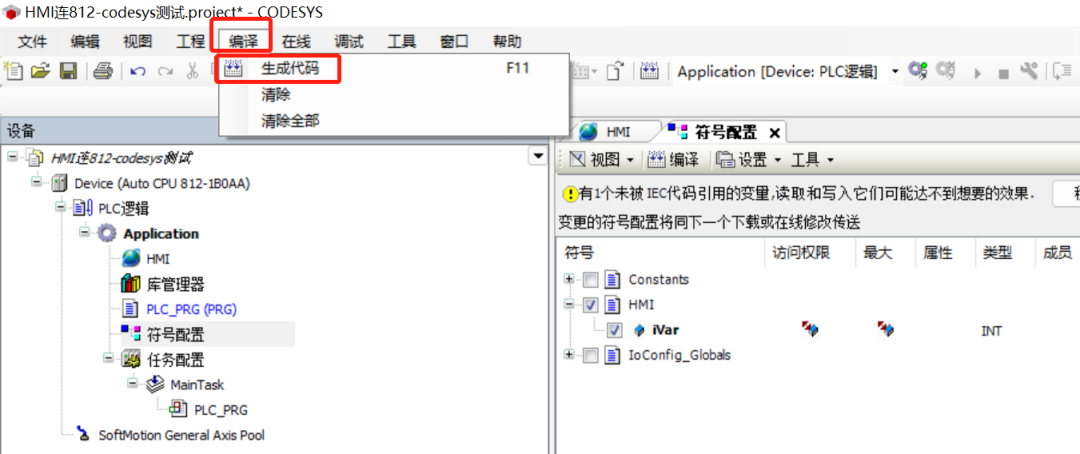Click the Stop square toolbar icon
Image resolution: width=1080 pixels, height=454 pixels.
pos(1004,73)
